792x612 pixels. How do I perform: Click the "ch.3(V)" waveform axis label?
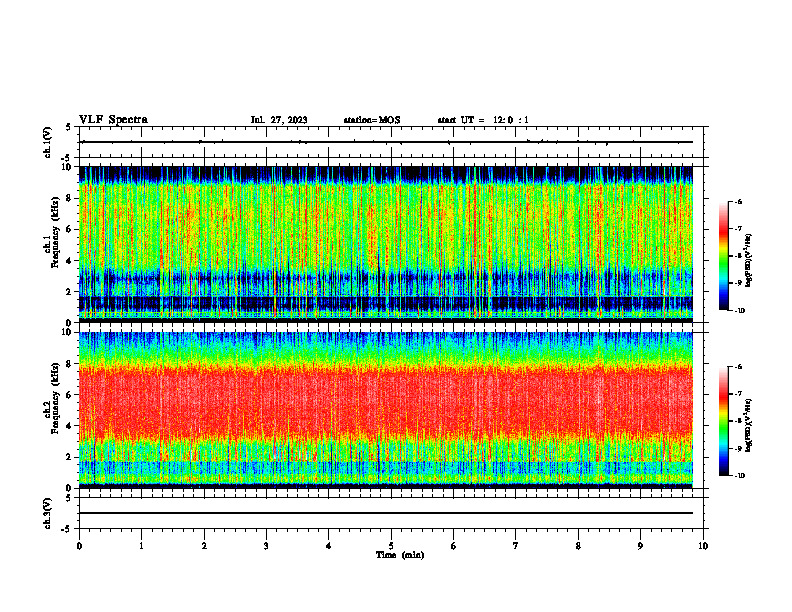(48, 513)
